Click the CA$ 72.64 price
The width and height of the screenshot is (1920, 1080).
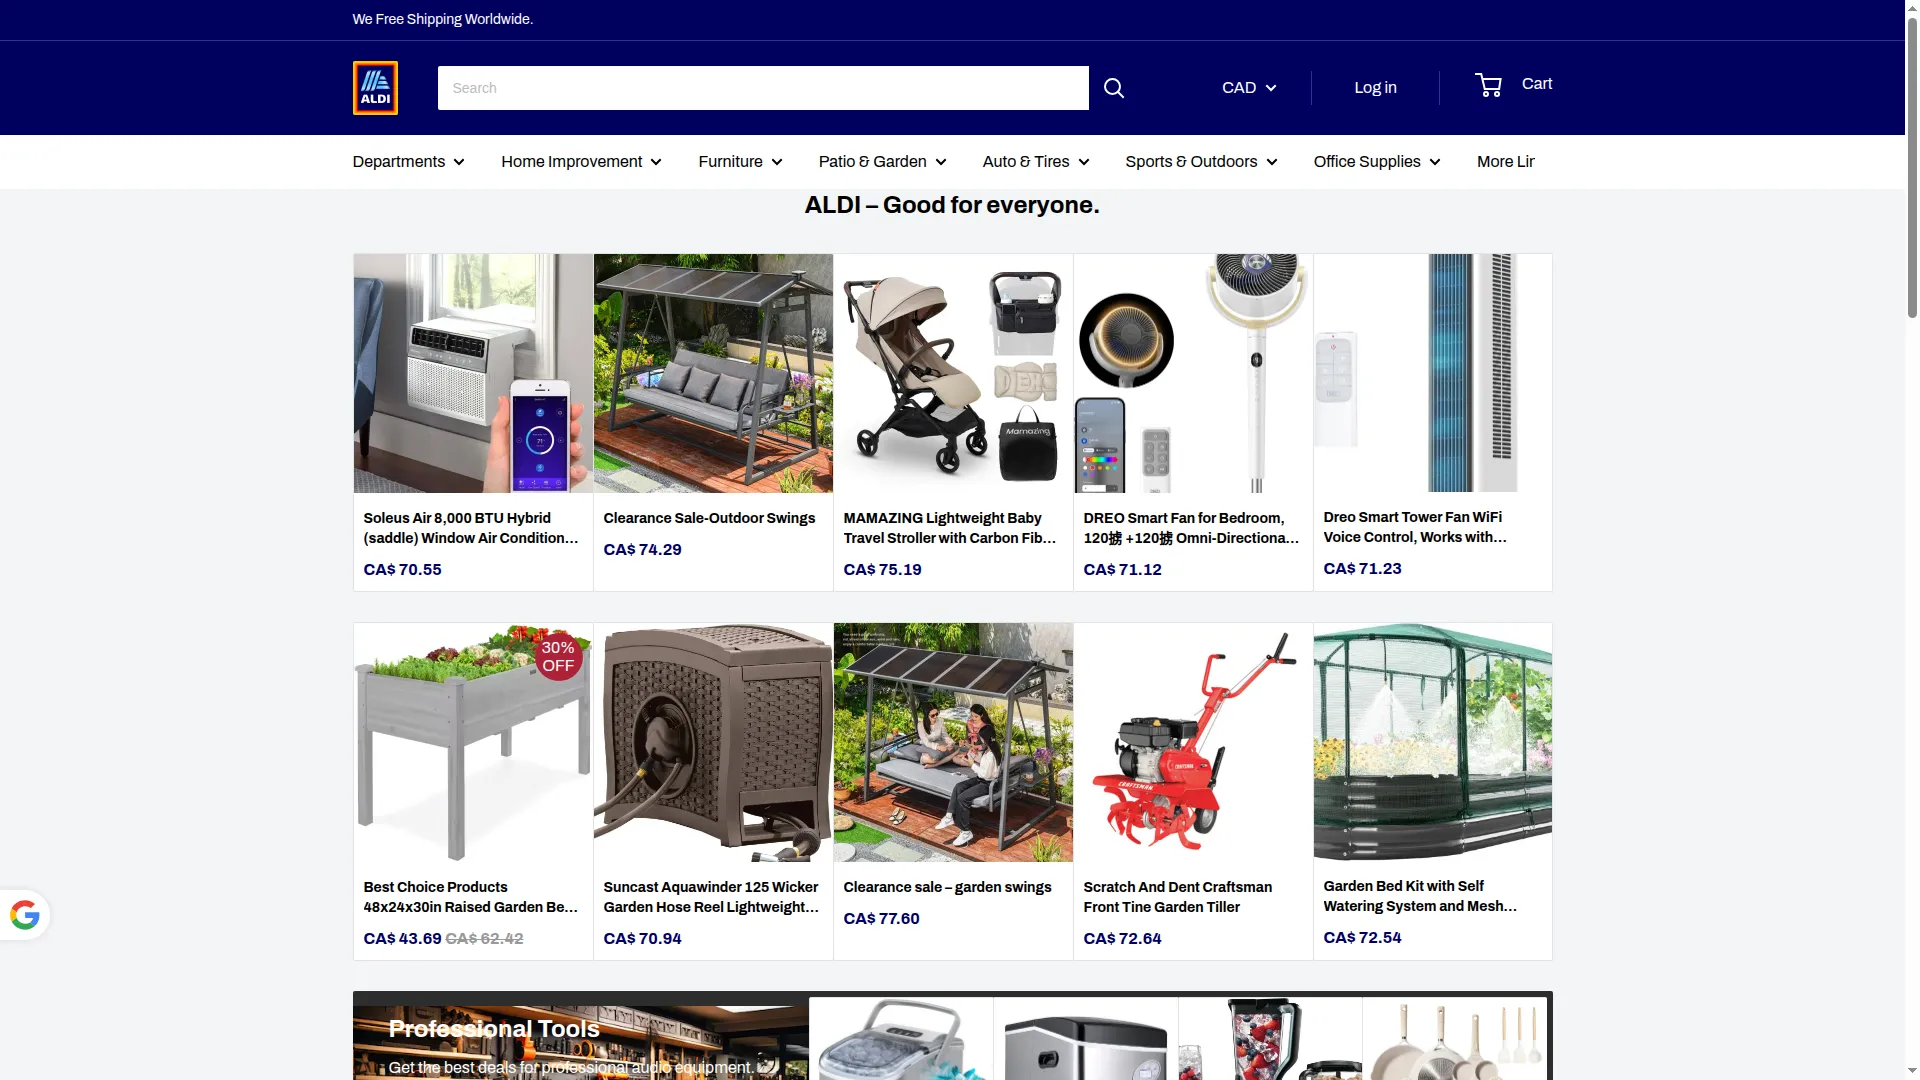1122,939
